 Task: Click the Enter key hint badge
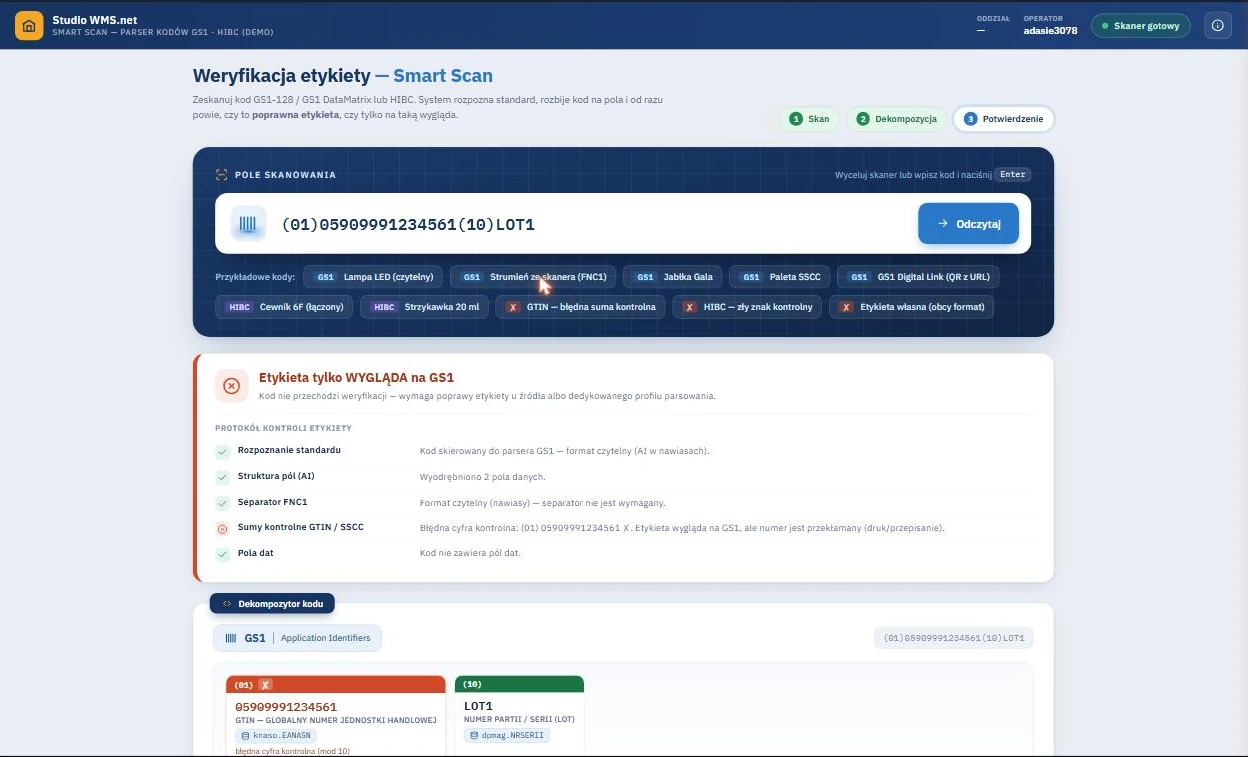[x=1013, y=174]
